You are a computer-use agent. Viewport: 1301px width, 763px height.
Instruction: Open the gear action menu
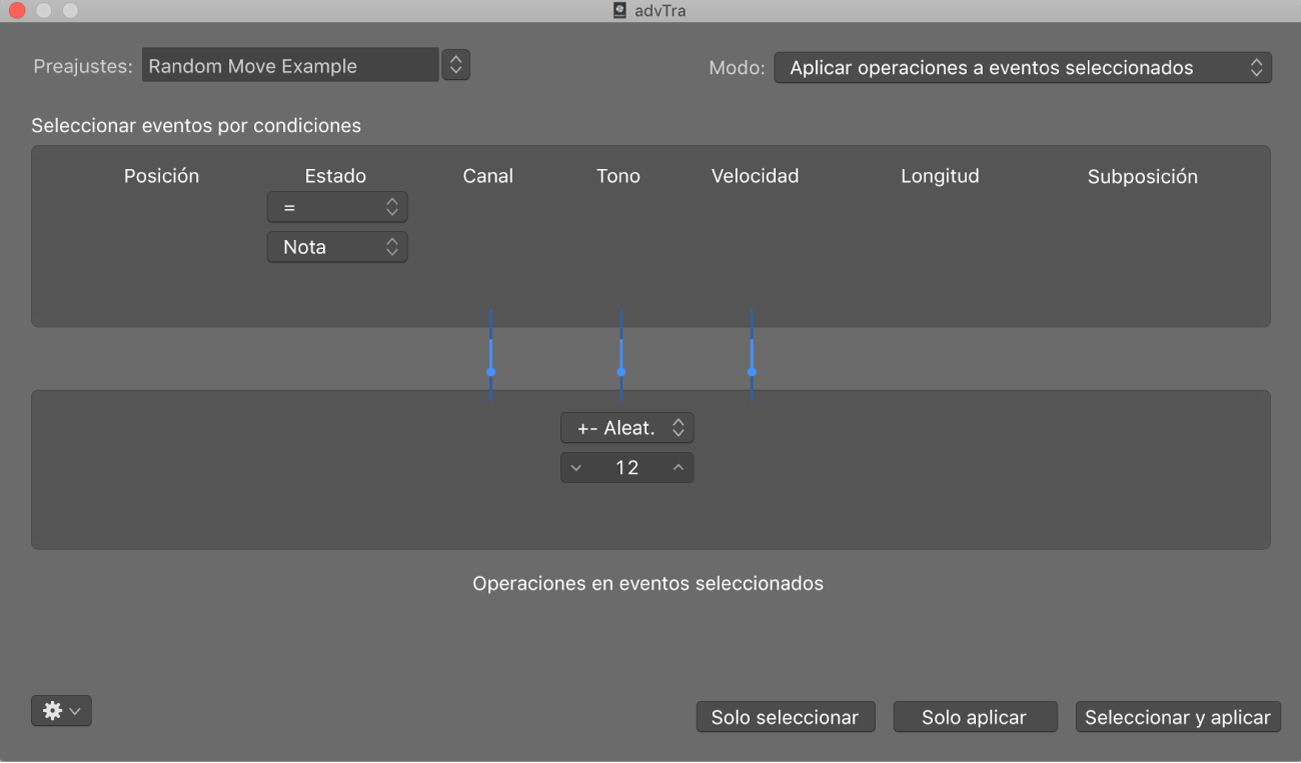60,711
